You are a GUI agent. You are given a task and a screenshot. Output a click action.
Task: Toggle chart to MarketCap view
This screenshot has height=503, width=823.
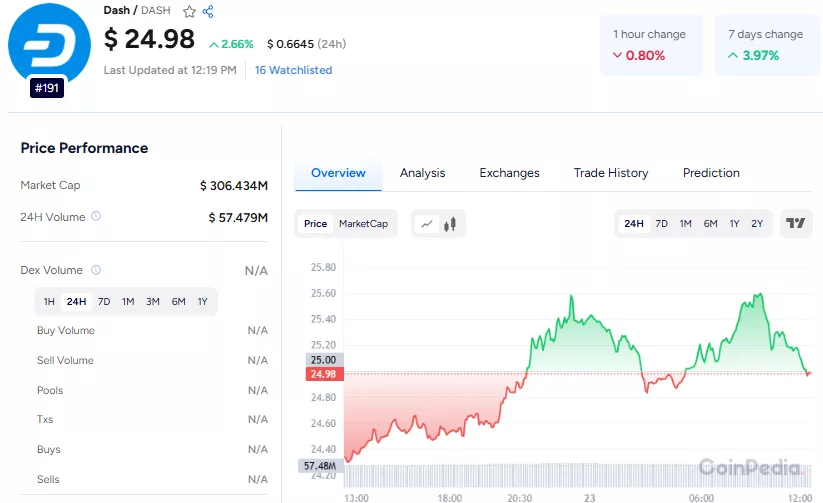(363, 224)
